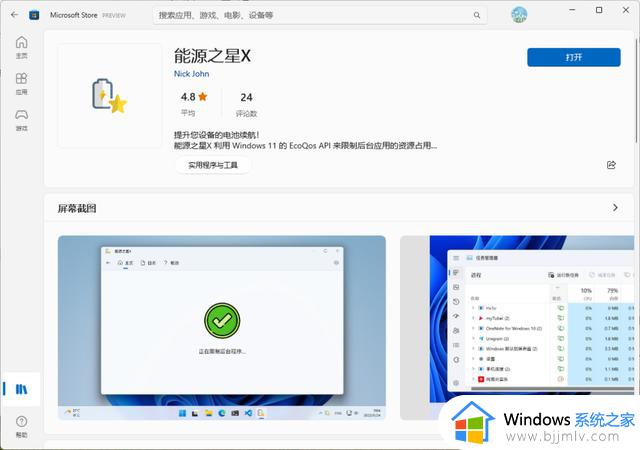640x450 pixels.
Task: Open the second task manager screenshot
Action: 518,327
